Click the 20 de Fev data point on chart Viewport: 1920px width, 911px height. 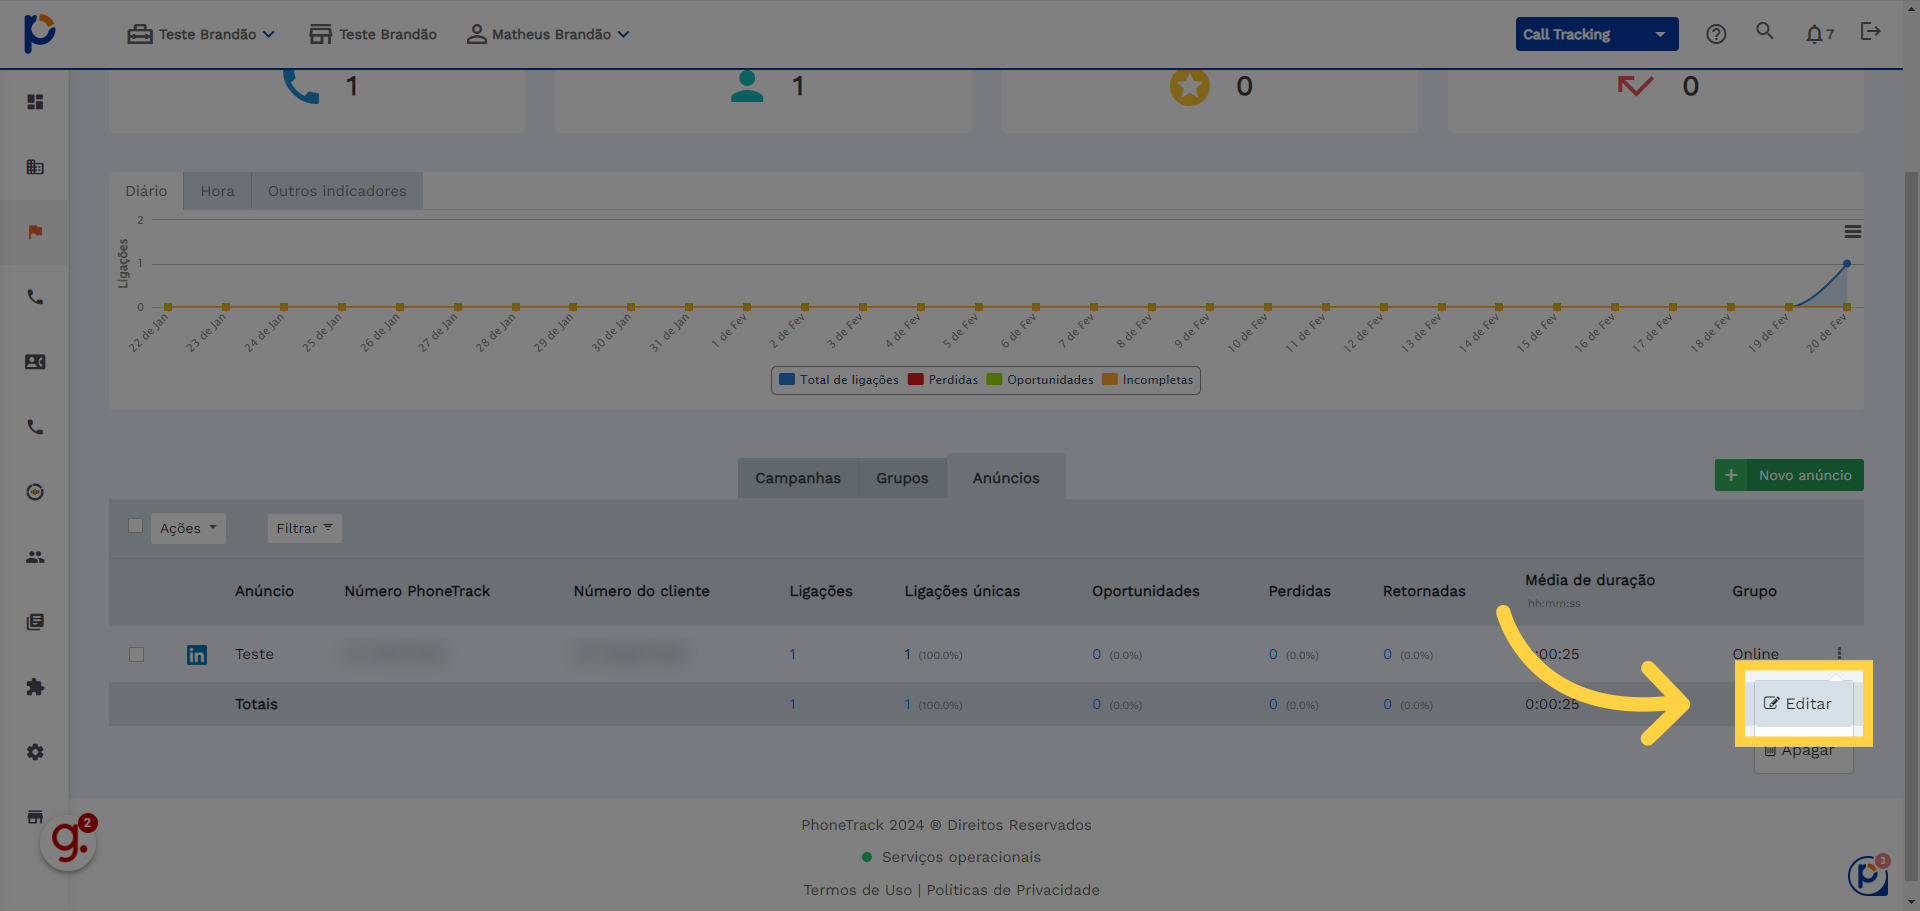coord(1847,264)
